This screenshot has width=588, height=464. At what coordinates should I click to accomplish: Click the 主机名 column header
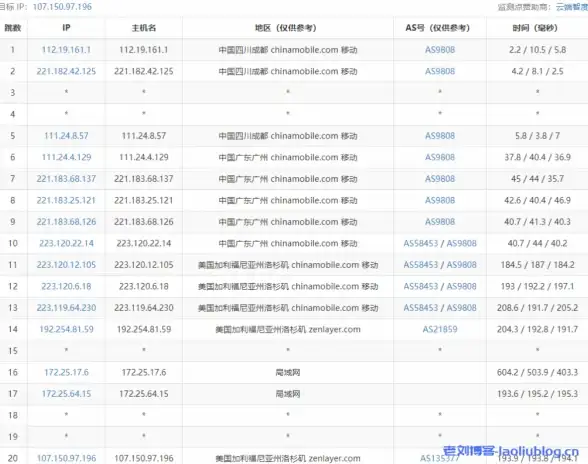[144, 28]
